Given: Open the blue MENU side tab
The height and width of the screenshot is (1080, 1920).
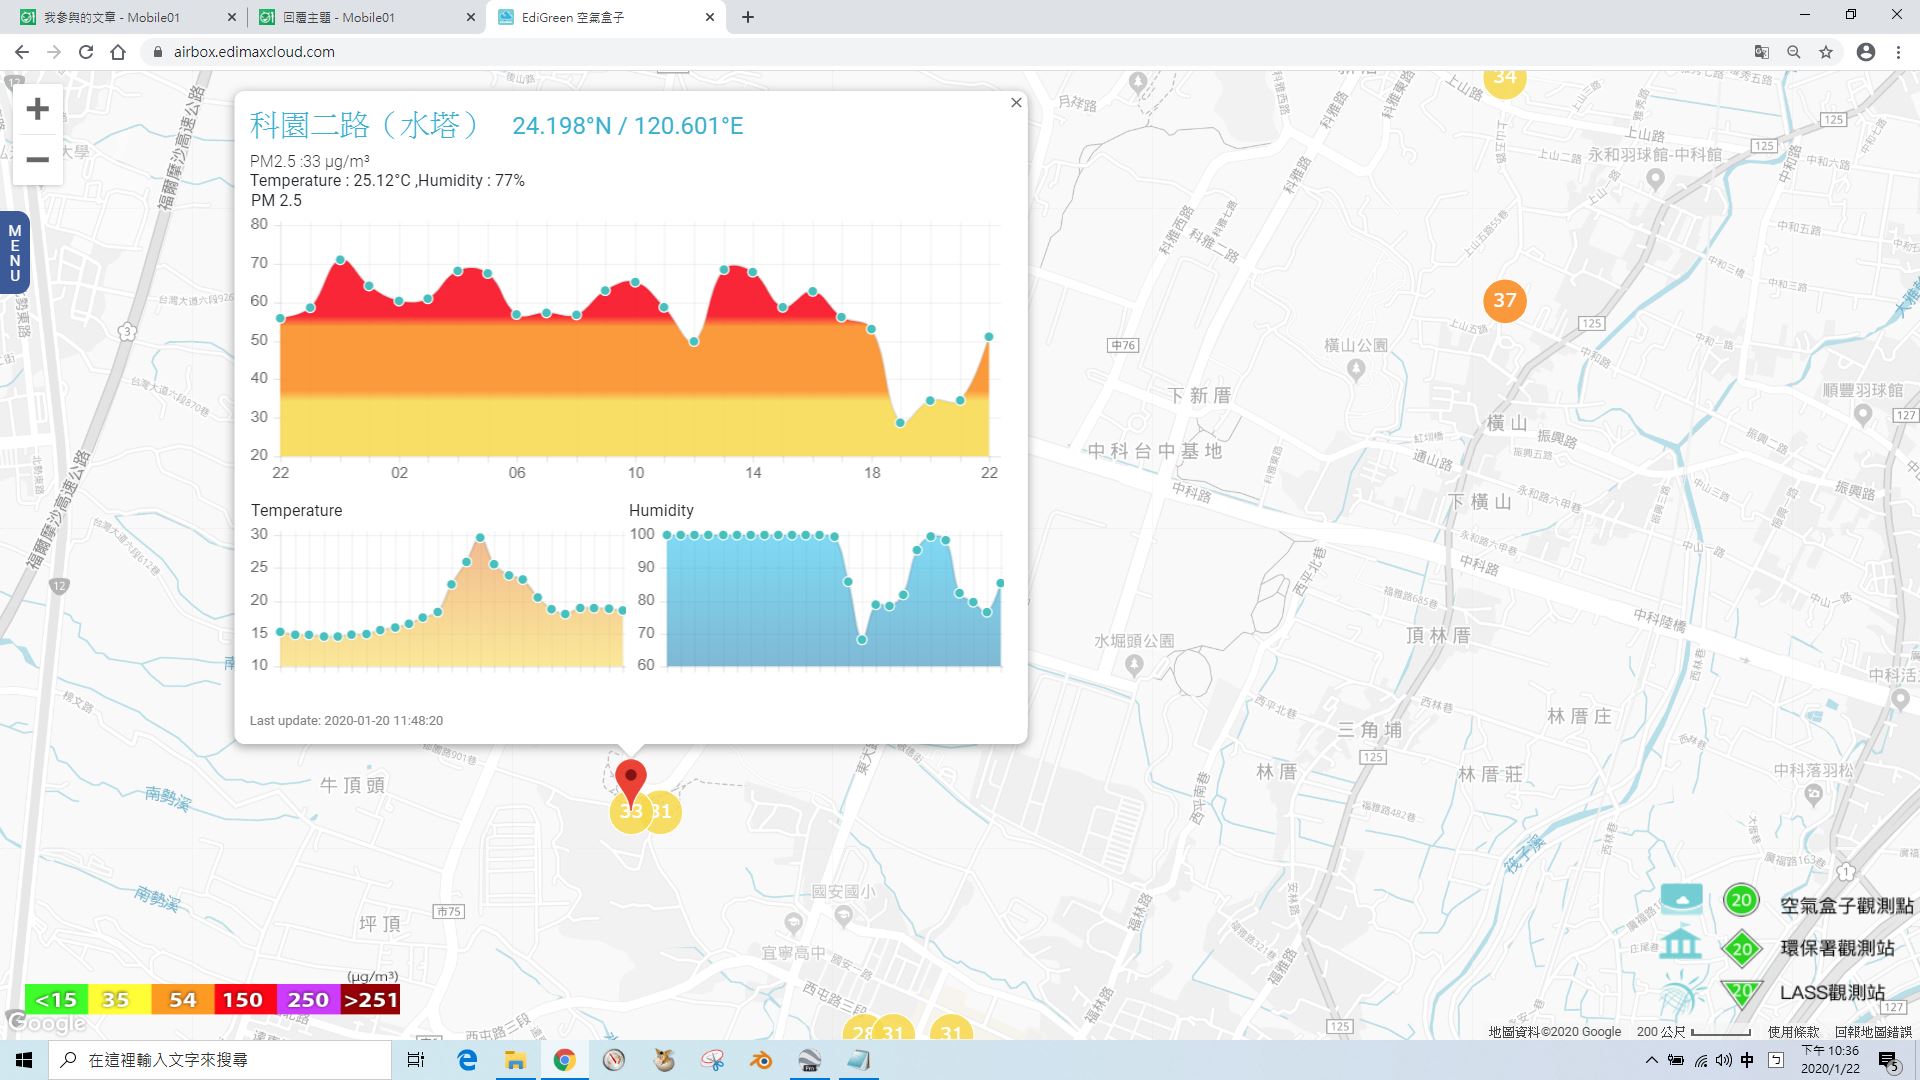Looking at the screenshot, I should click(x=14, y=253).
